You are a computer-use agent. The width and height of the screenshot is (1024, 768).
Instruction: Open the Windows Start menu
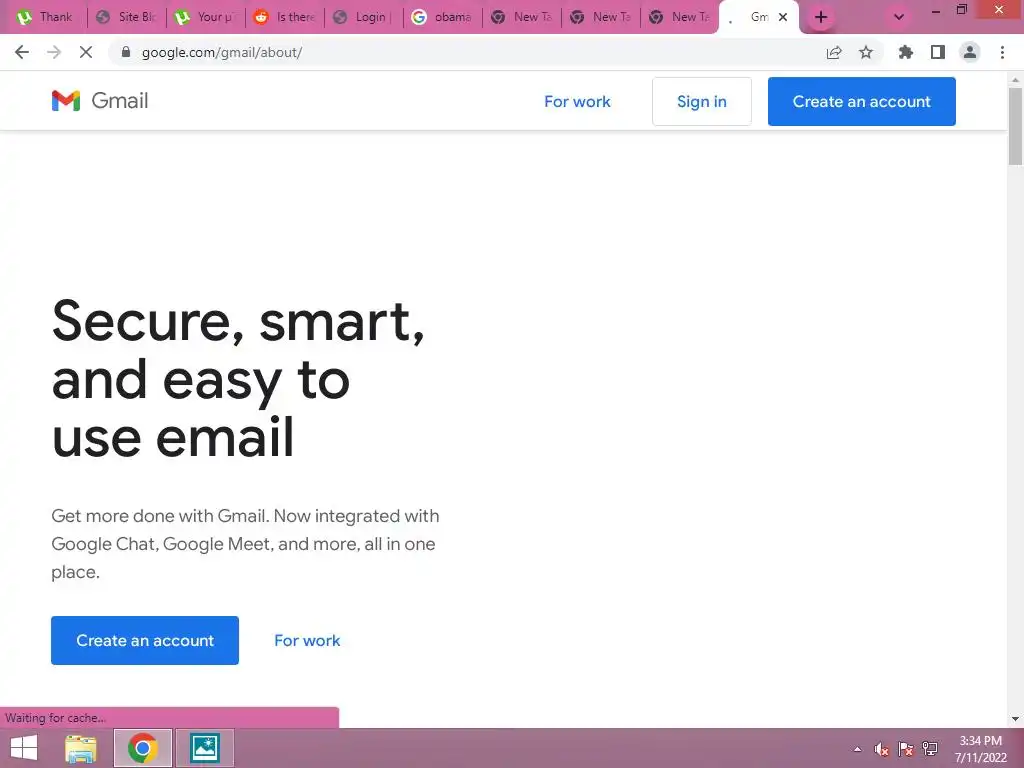24,748
